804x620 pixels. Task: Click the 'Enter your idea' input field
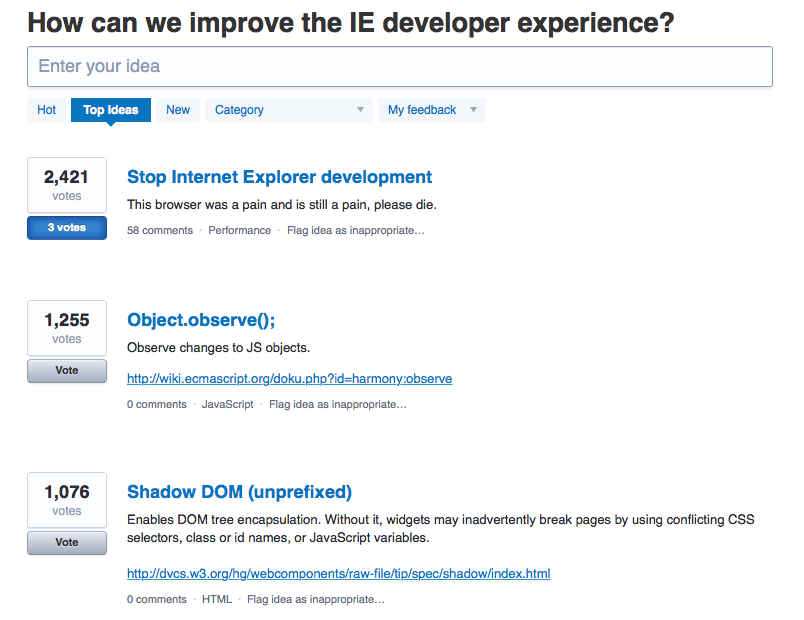pyautogui.click(x=399, y=67)
